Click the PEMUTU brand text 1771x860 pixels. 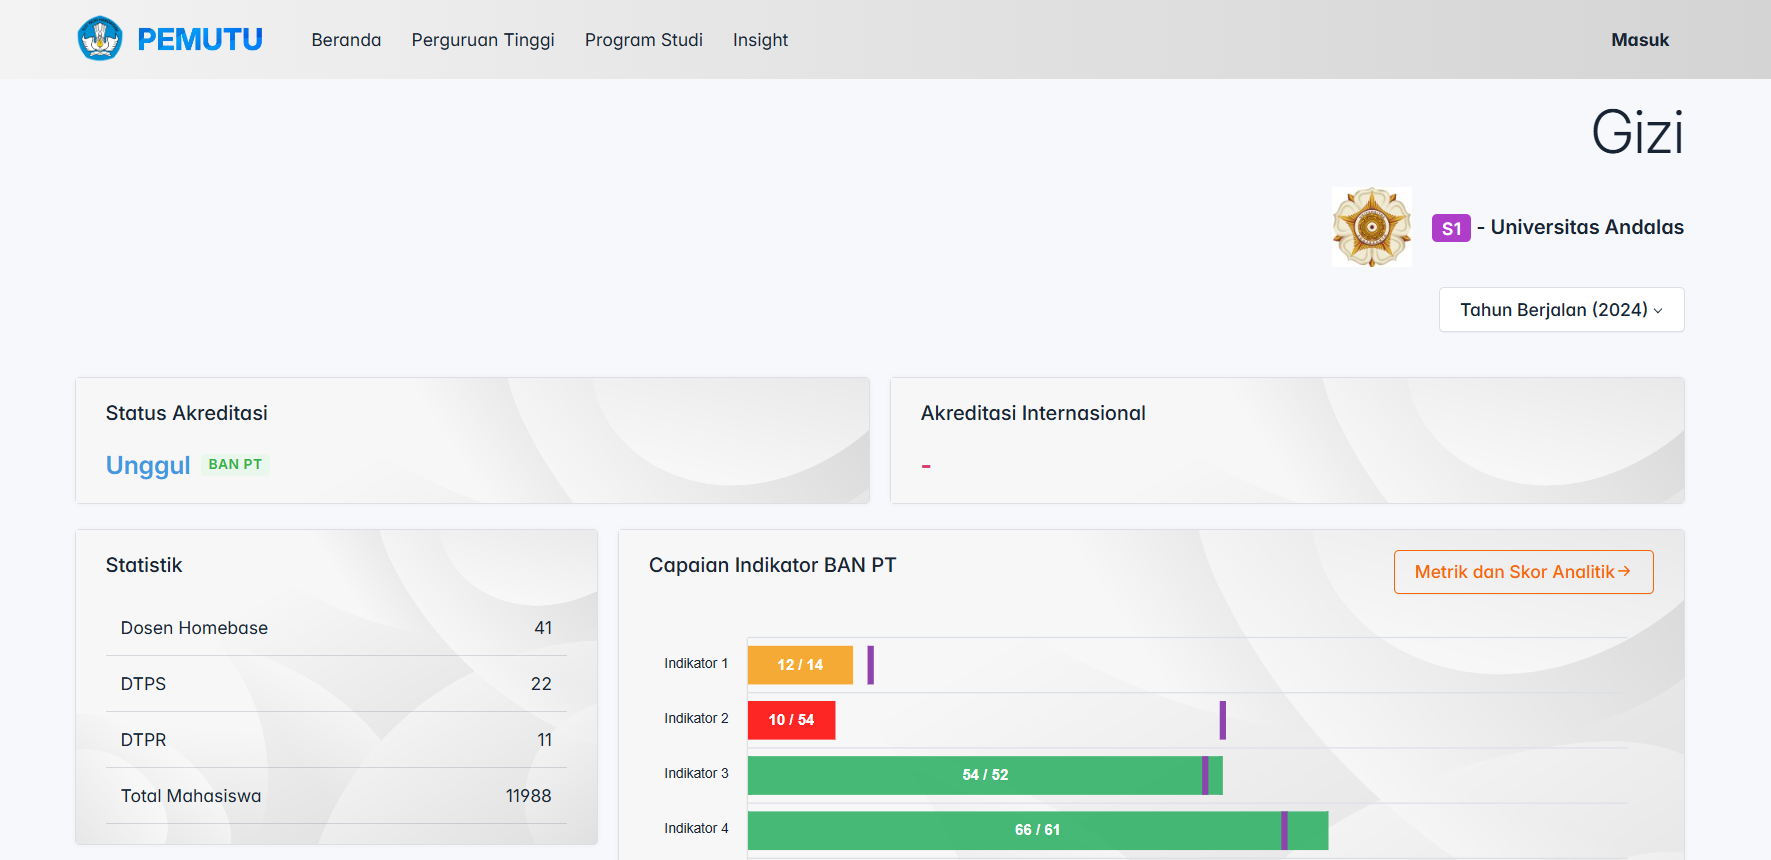[200, 40]
